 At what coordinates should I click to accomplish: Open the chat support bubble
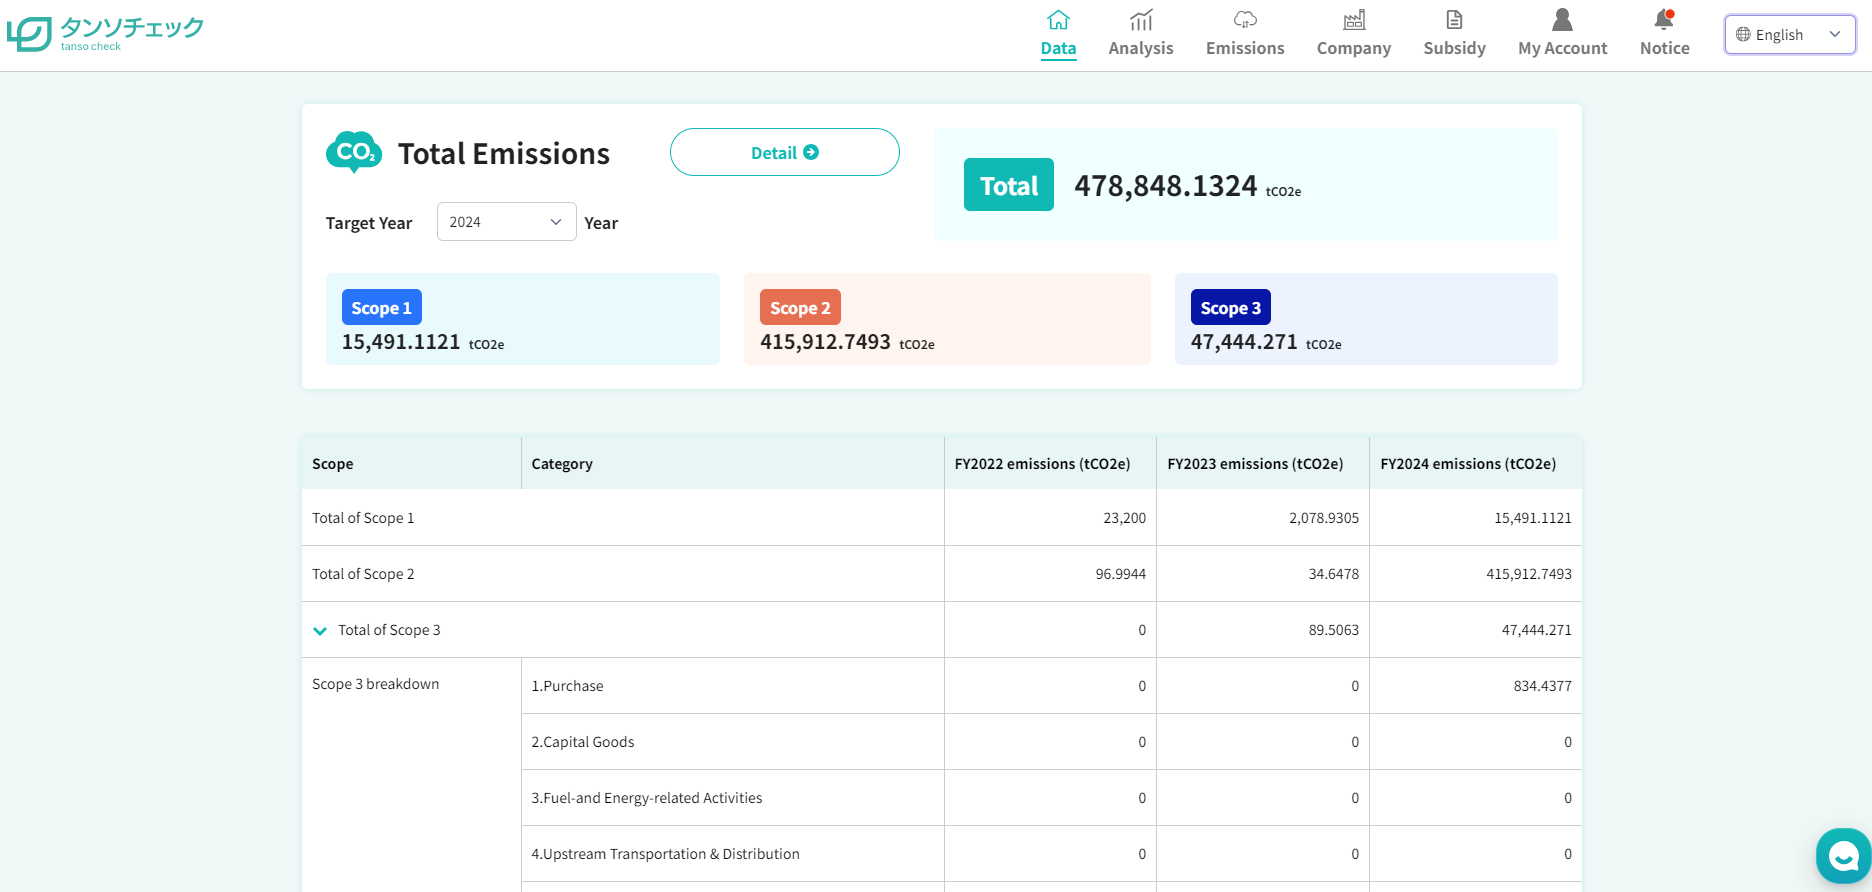pyautogui.click(x=1843, y=856)
